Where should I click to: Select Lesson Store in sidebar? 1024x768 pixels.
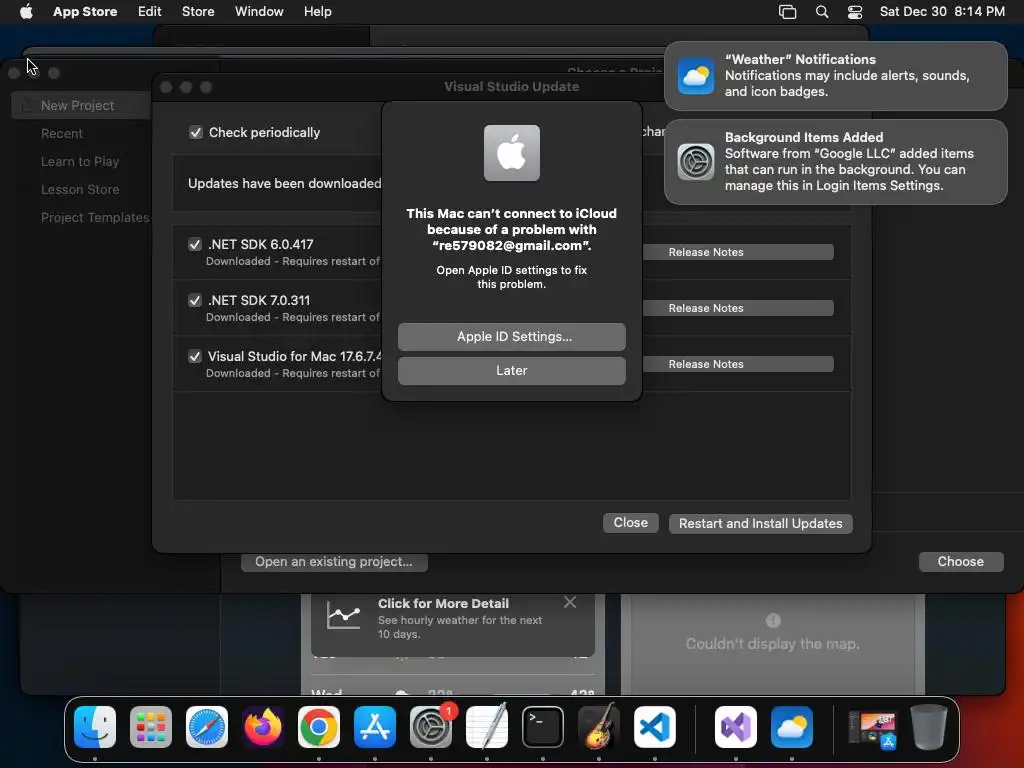[81, 190]
